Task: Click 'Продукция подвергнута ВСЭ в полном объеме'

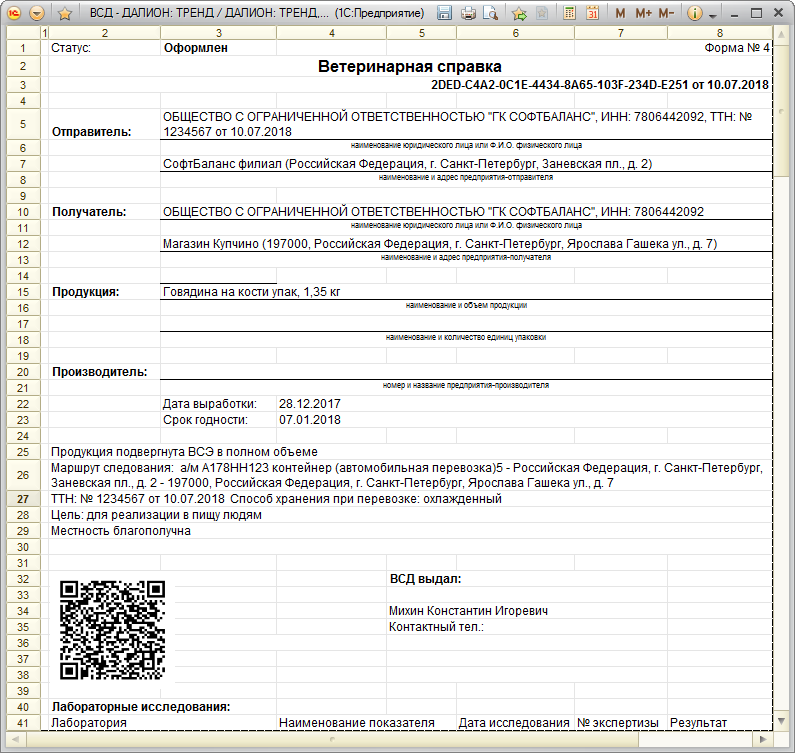Action: 184,452
